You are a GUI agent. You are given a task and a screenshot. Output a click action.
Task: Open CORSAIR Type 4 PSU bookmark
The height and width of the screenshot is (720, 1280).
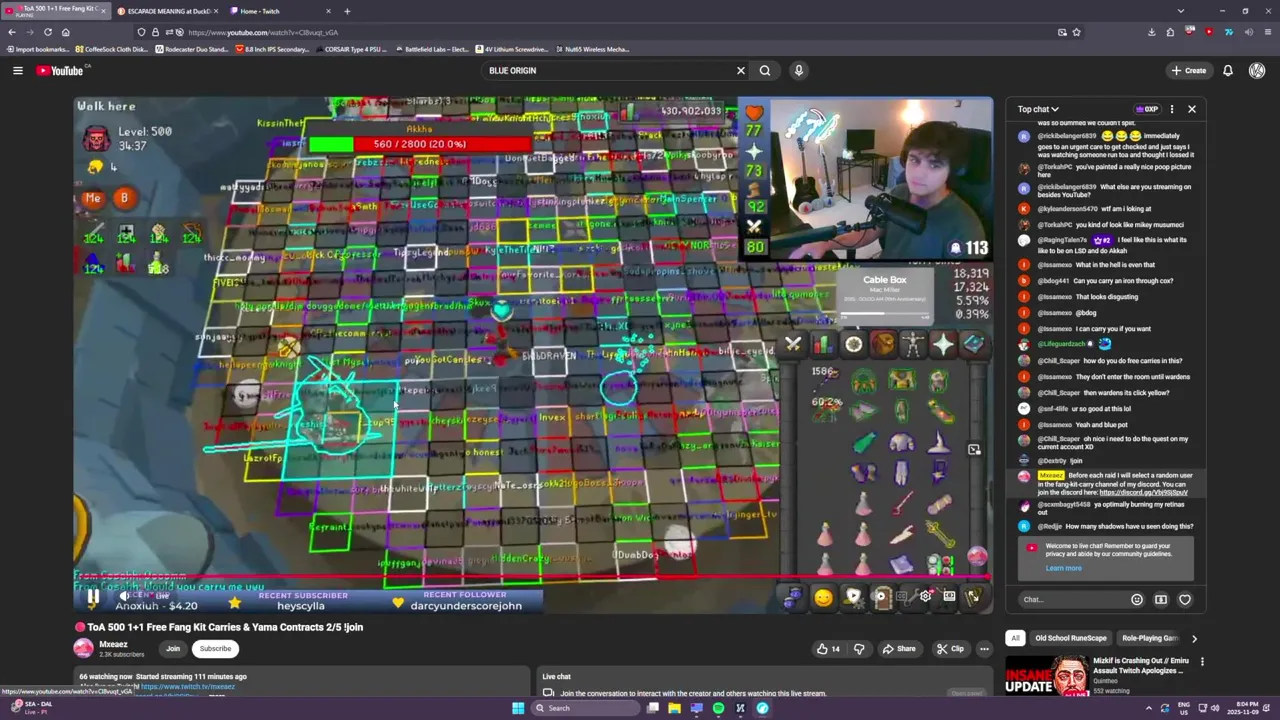pyautogui.click(x=353, y=49)
